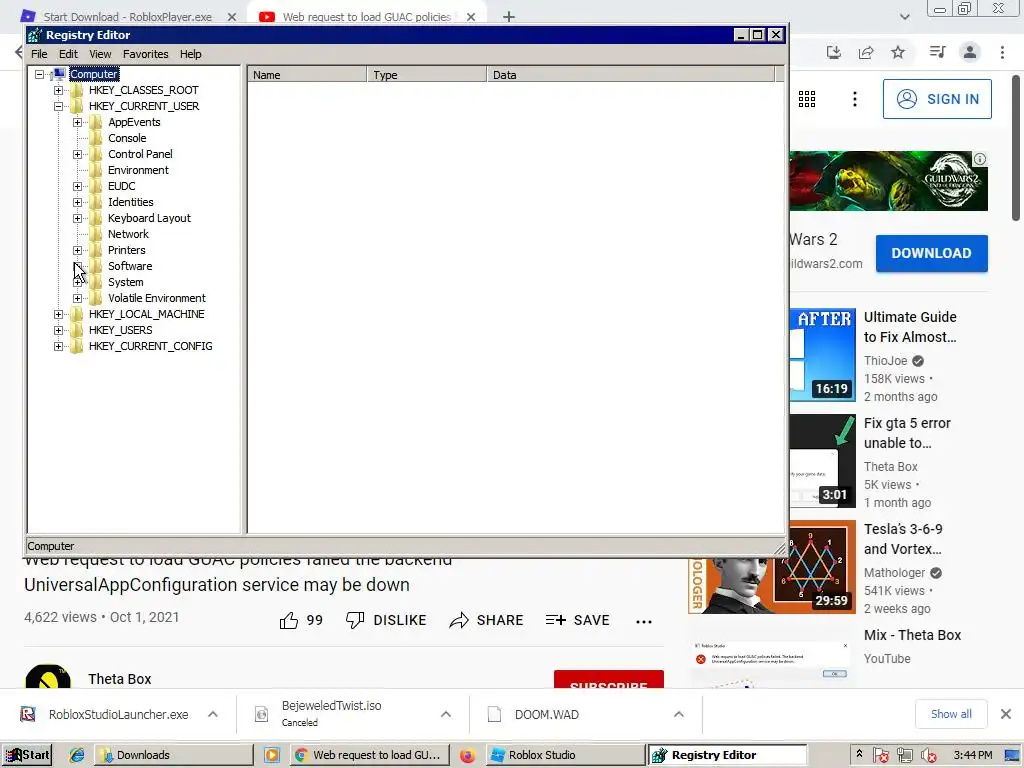Sort registry values by Data column

click(630, 75)
